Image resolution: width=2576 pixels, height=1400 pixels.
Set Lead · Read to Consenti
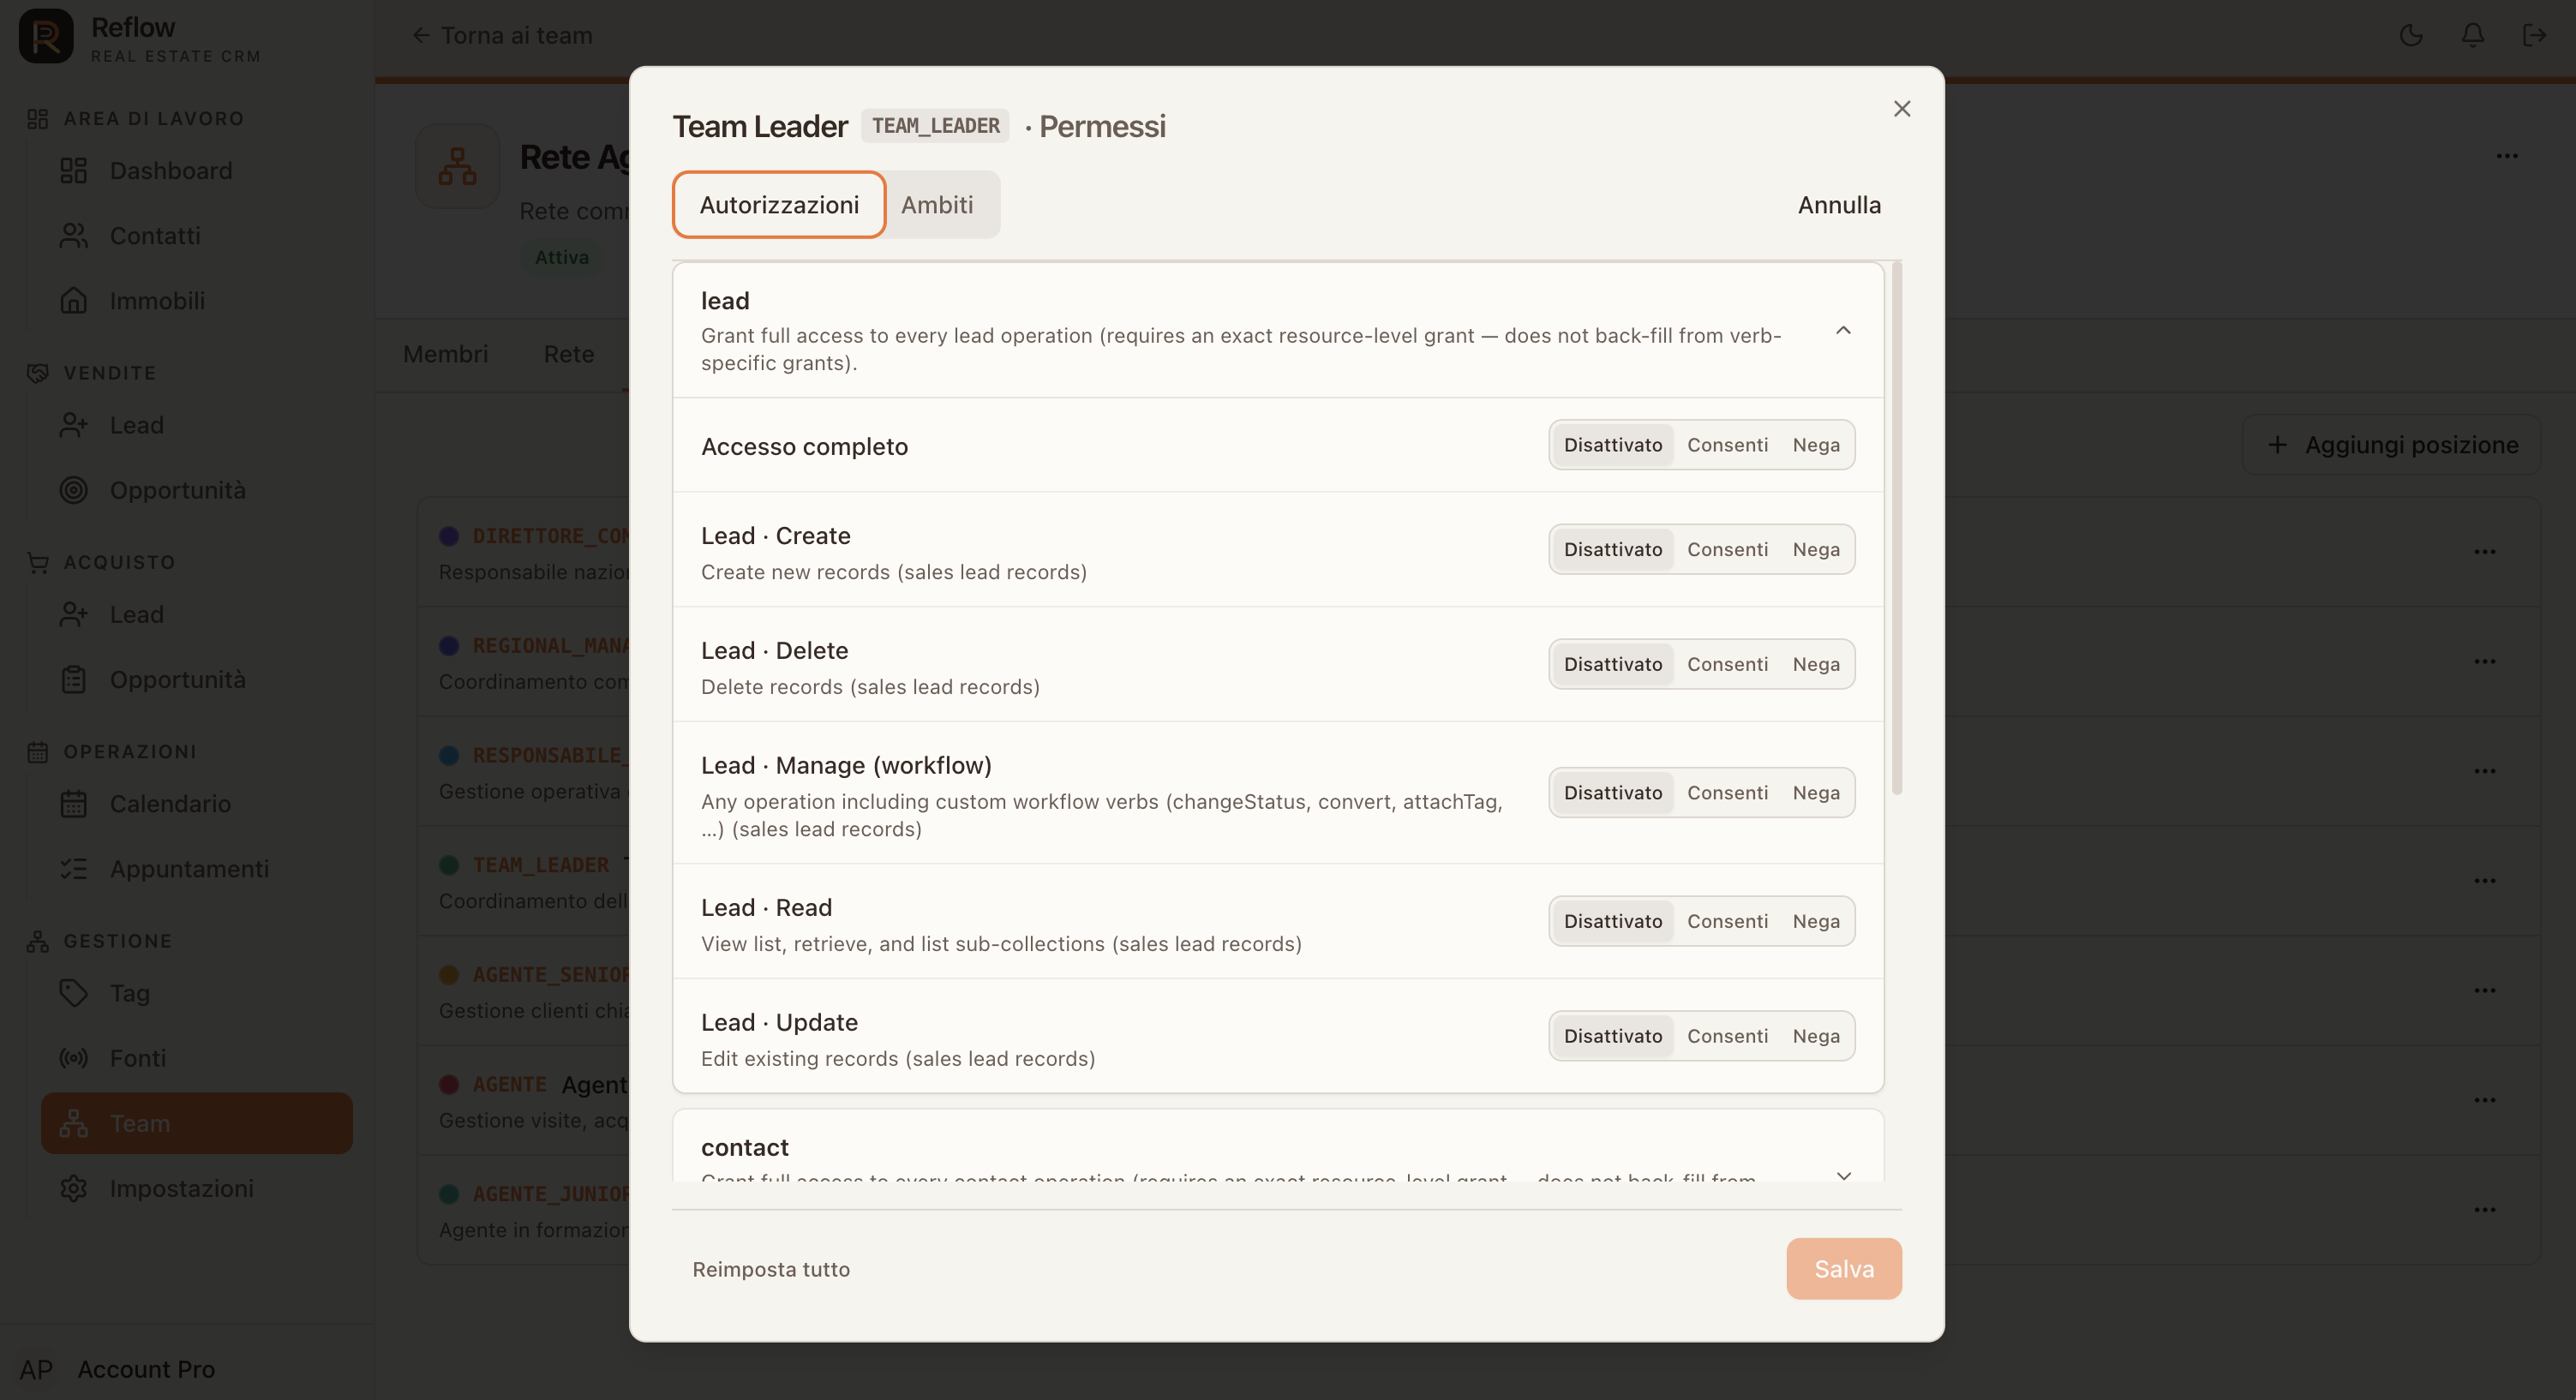[x=1727, y=922]
